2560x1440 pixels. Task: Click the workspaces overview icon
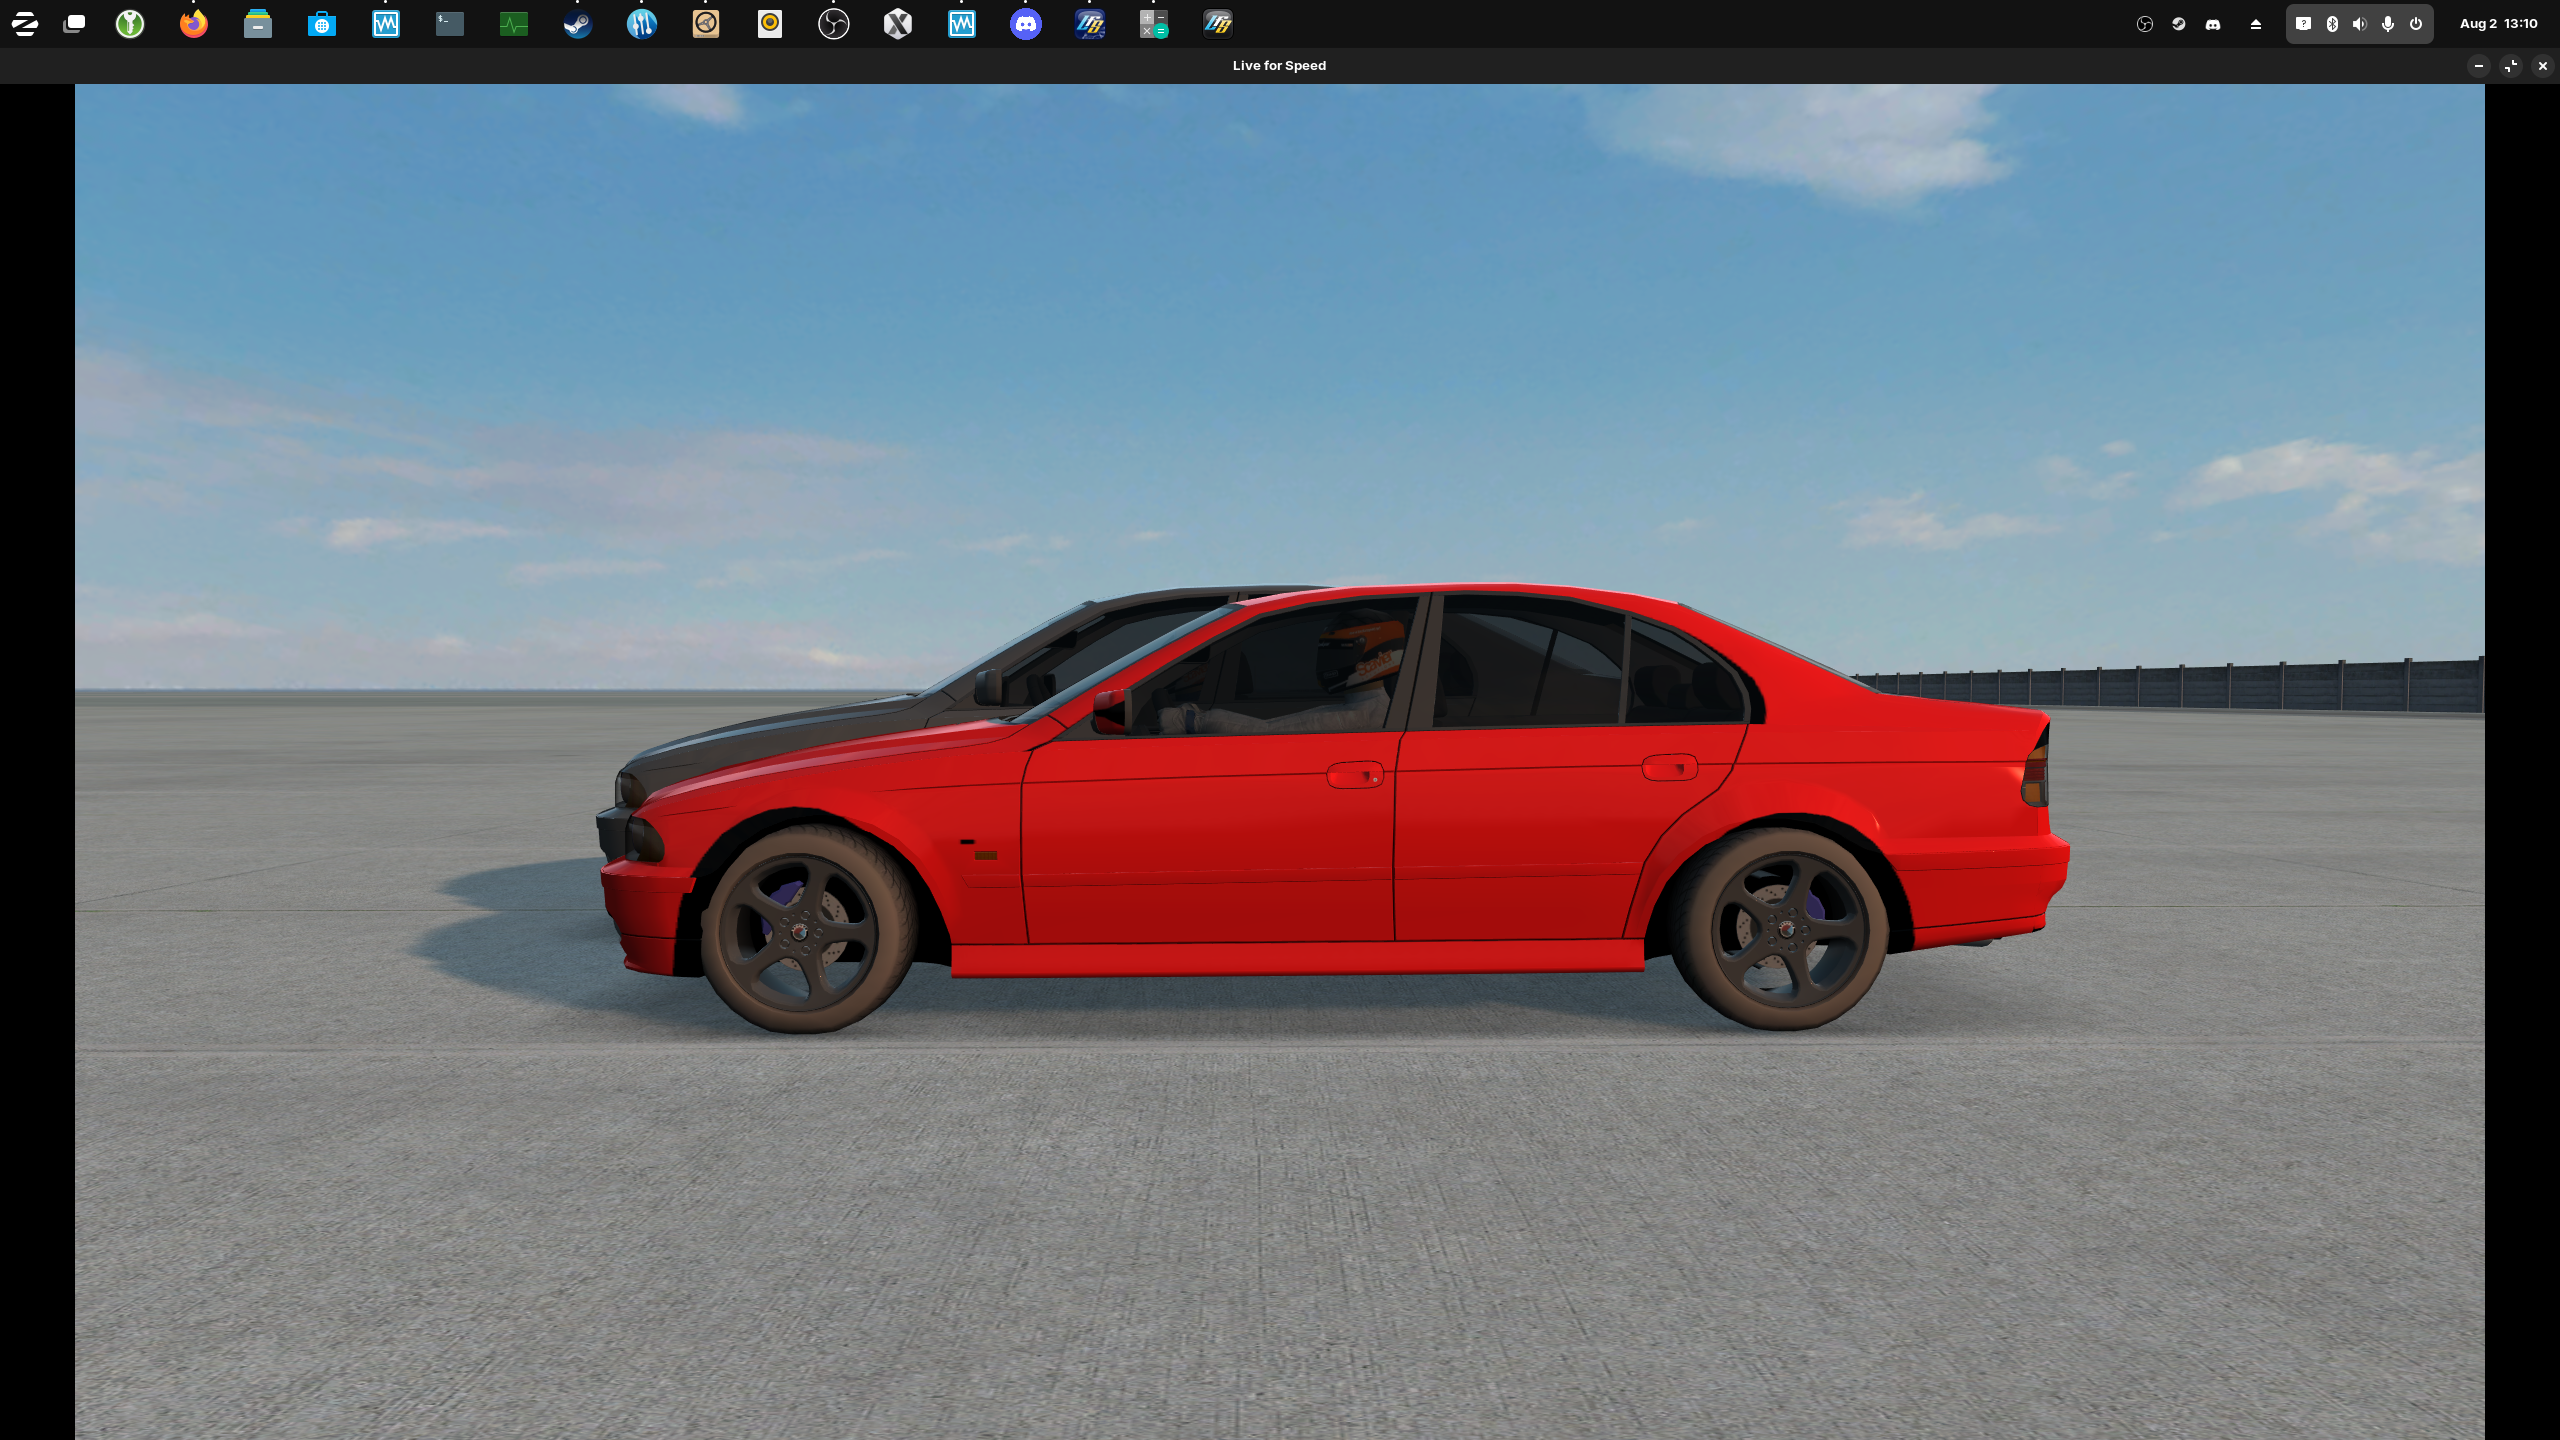click(74, 24)
